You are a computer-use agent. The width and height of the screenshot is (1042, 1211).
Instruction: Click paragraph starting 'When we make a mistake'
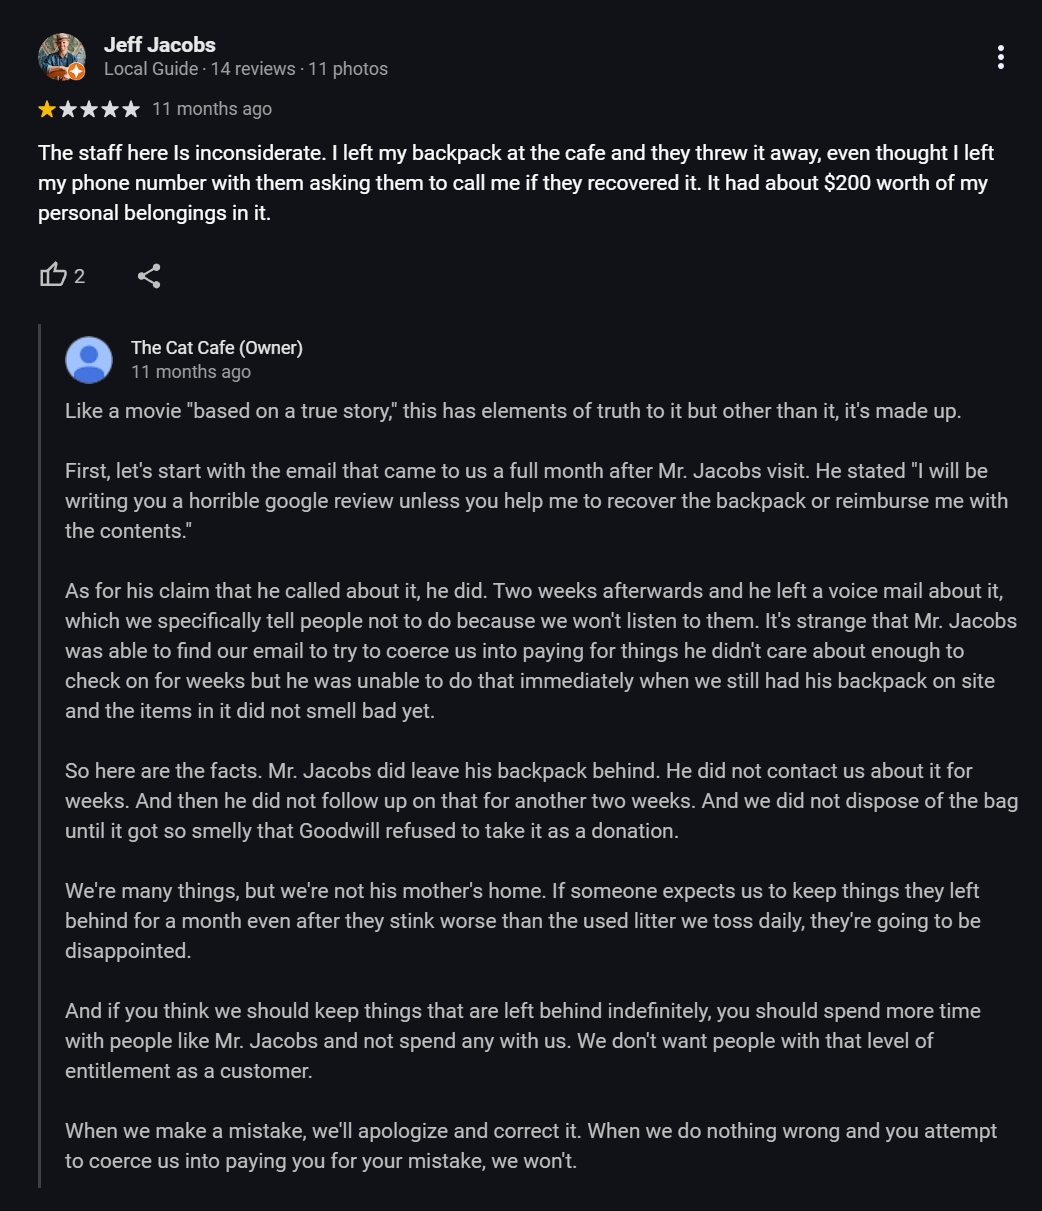(530, 1145)
